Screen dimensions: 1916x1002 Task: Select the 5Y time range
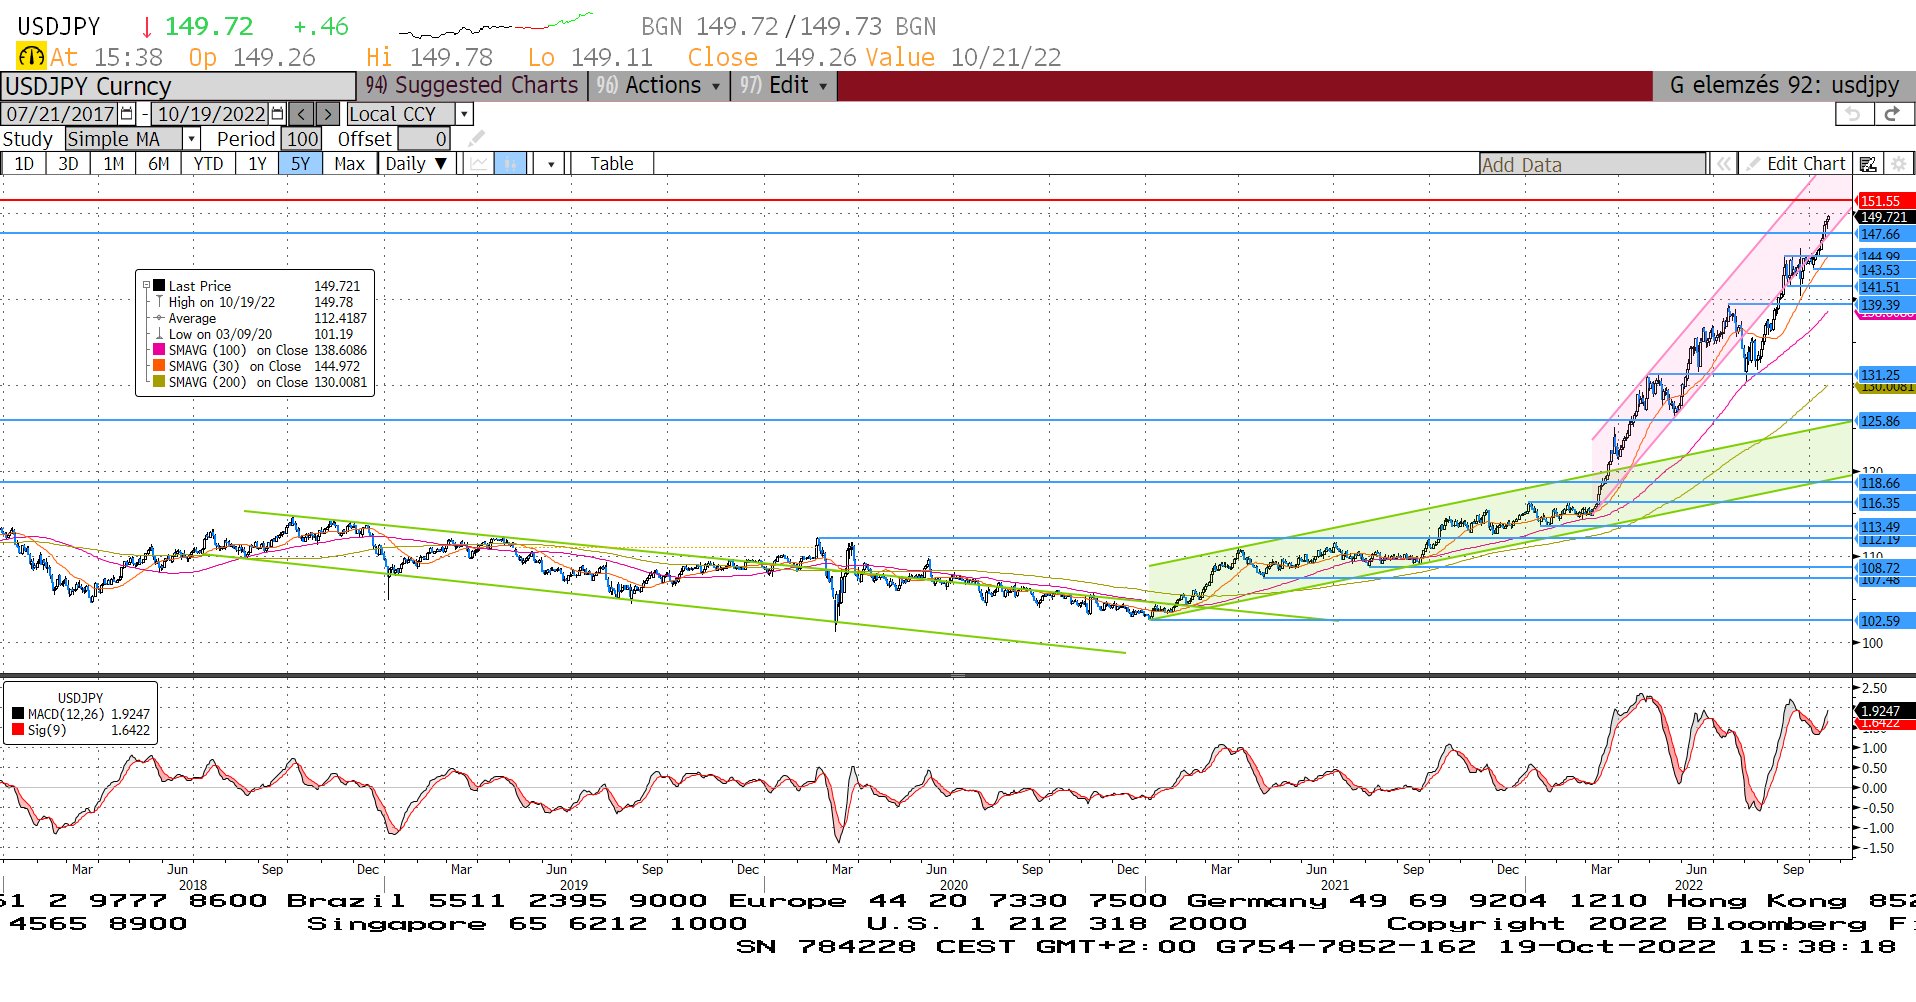pyautogui.click(x=300, y=164)
